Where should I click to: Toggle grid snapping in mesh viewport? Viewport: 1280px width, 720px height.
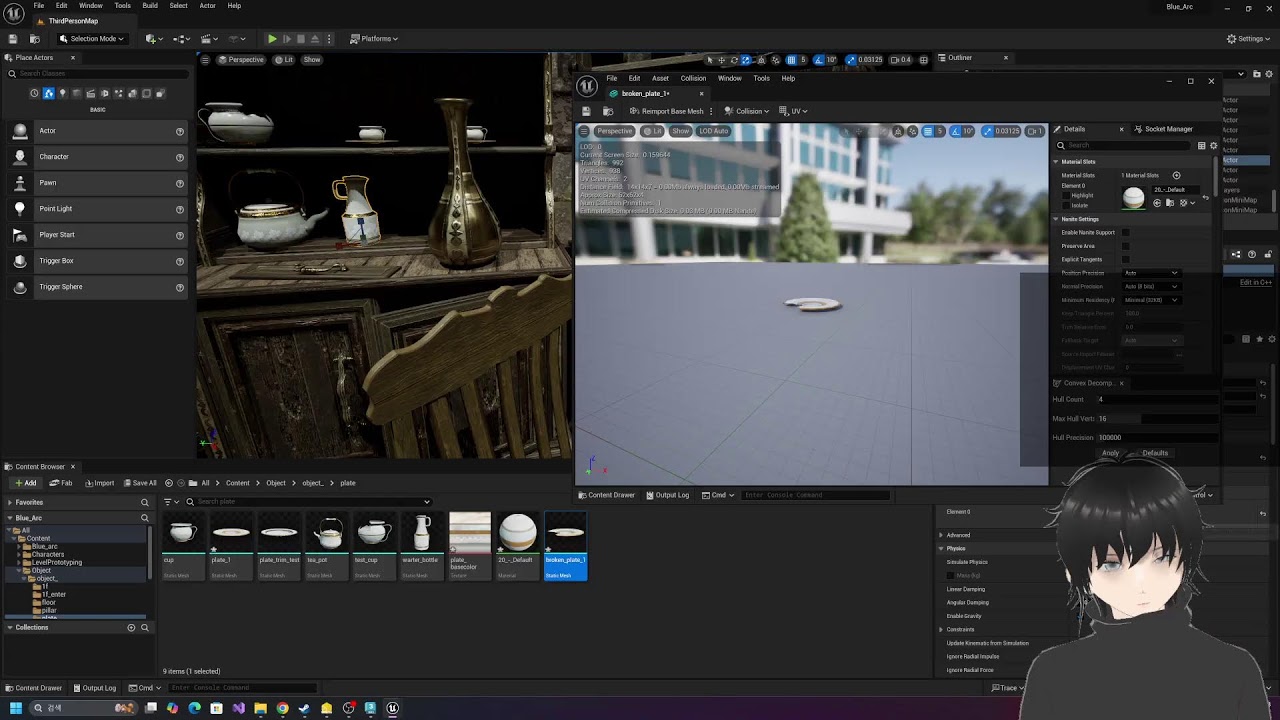pyautogui.click(x=928, y=131)
